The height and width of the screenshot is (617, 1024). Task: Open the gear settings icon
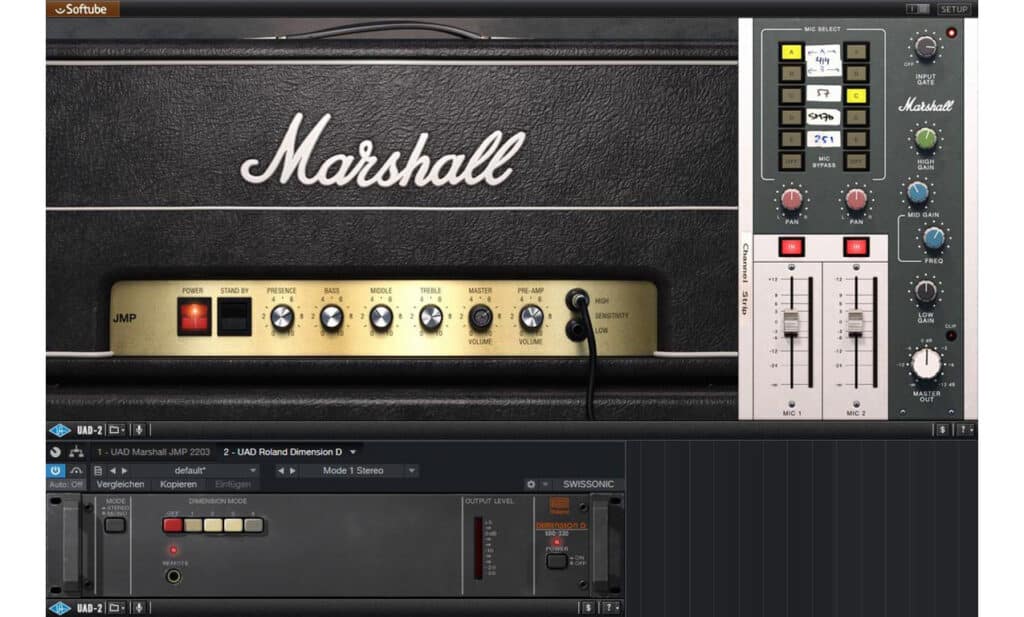pyautogui.click(x=531, y=484)
